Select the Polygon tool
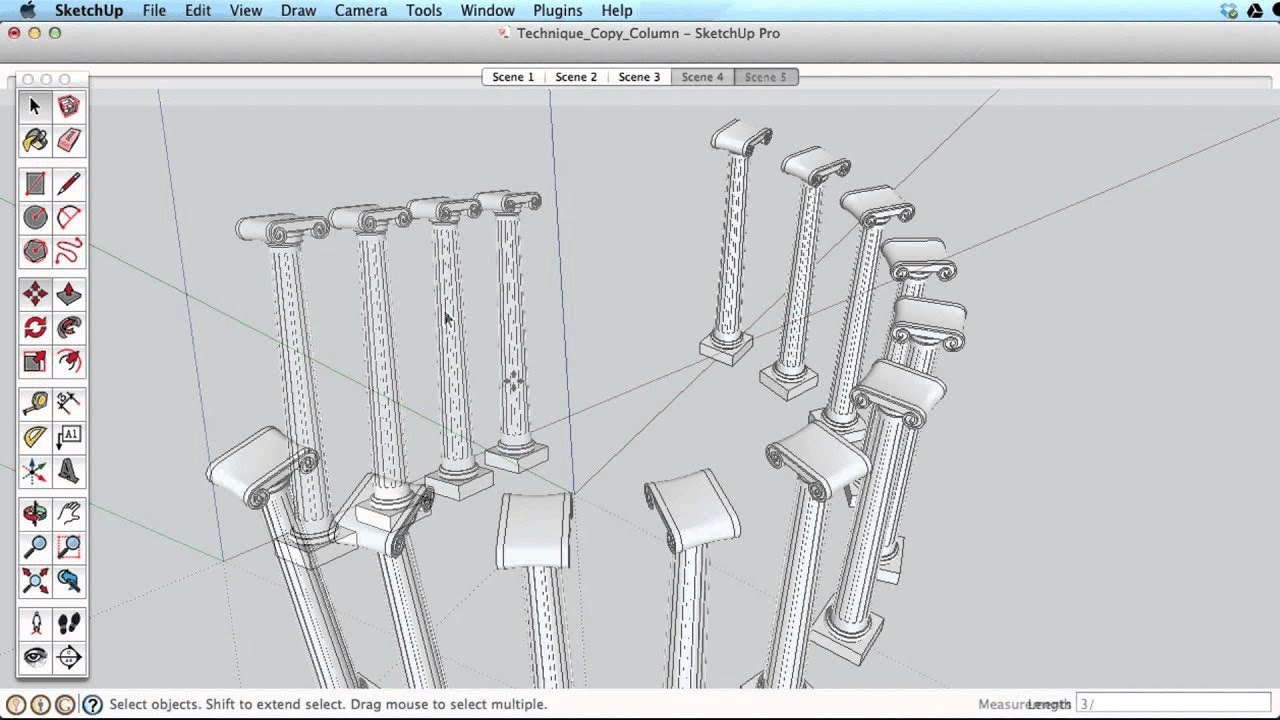The width and height of the screenshot is (1280, 720). (x=35, y=250)
